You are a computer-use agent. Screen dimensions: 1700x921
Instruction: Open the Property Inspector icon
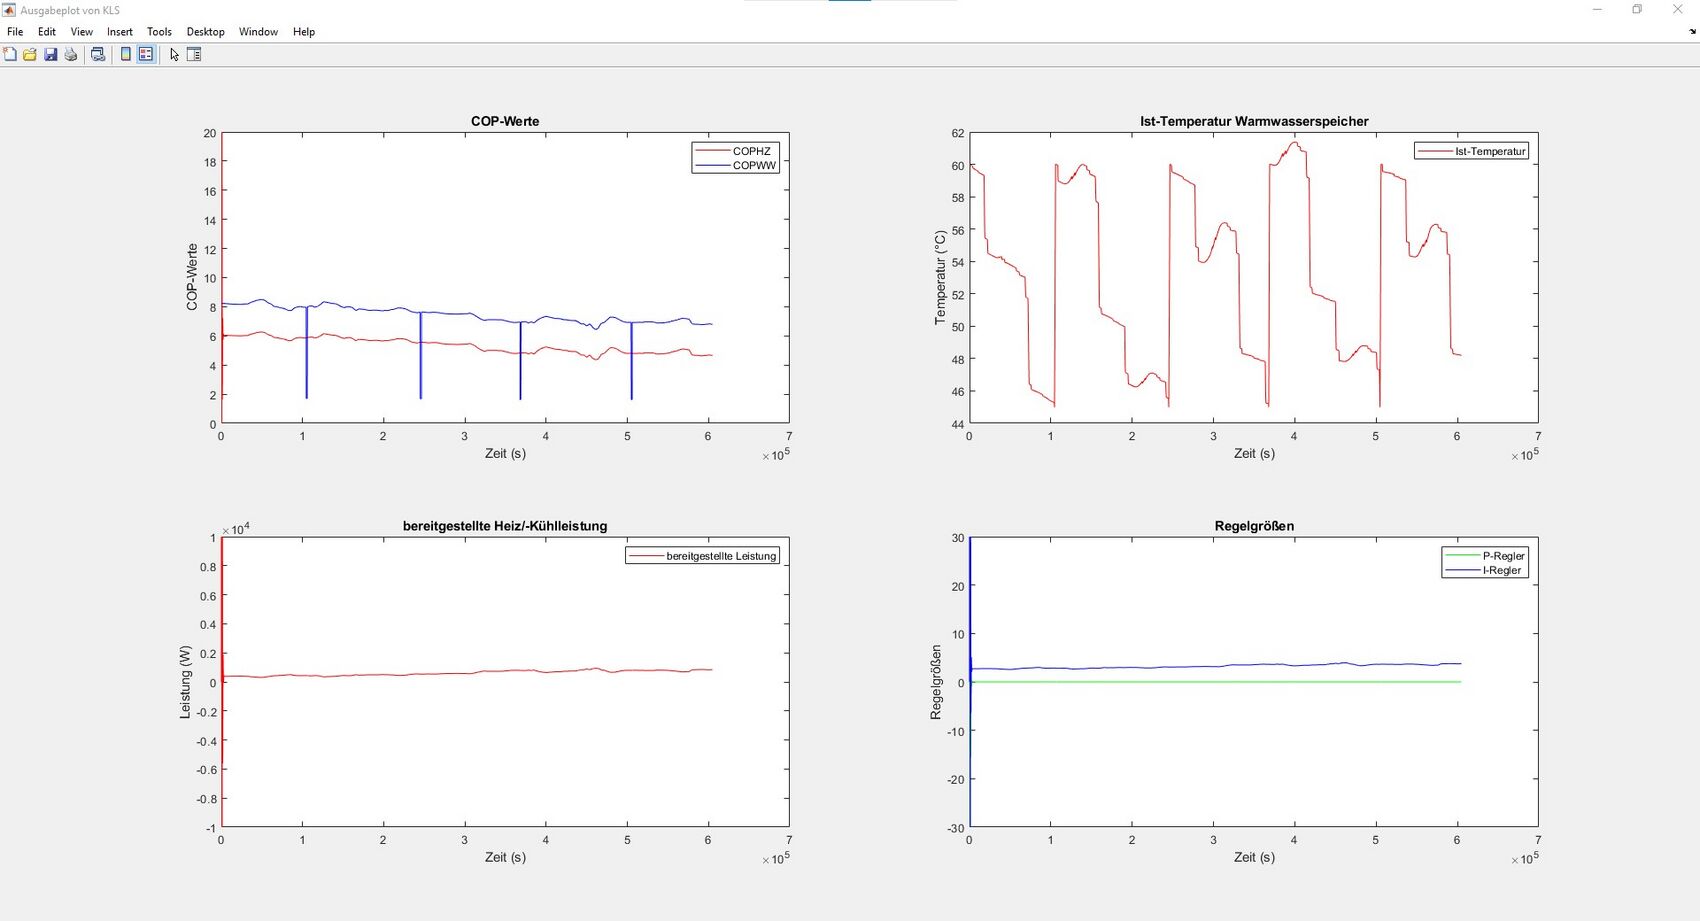coord(194,55)
